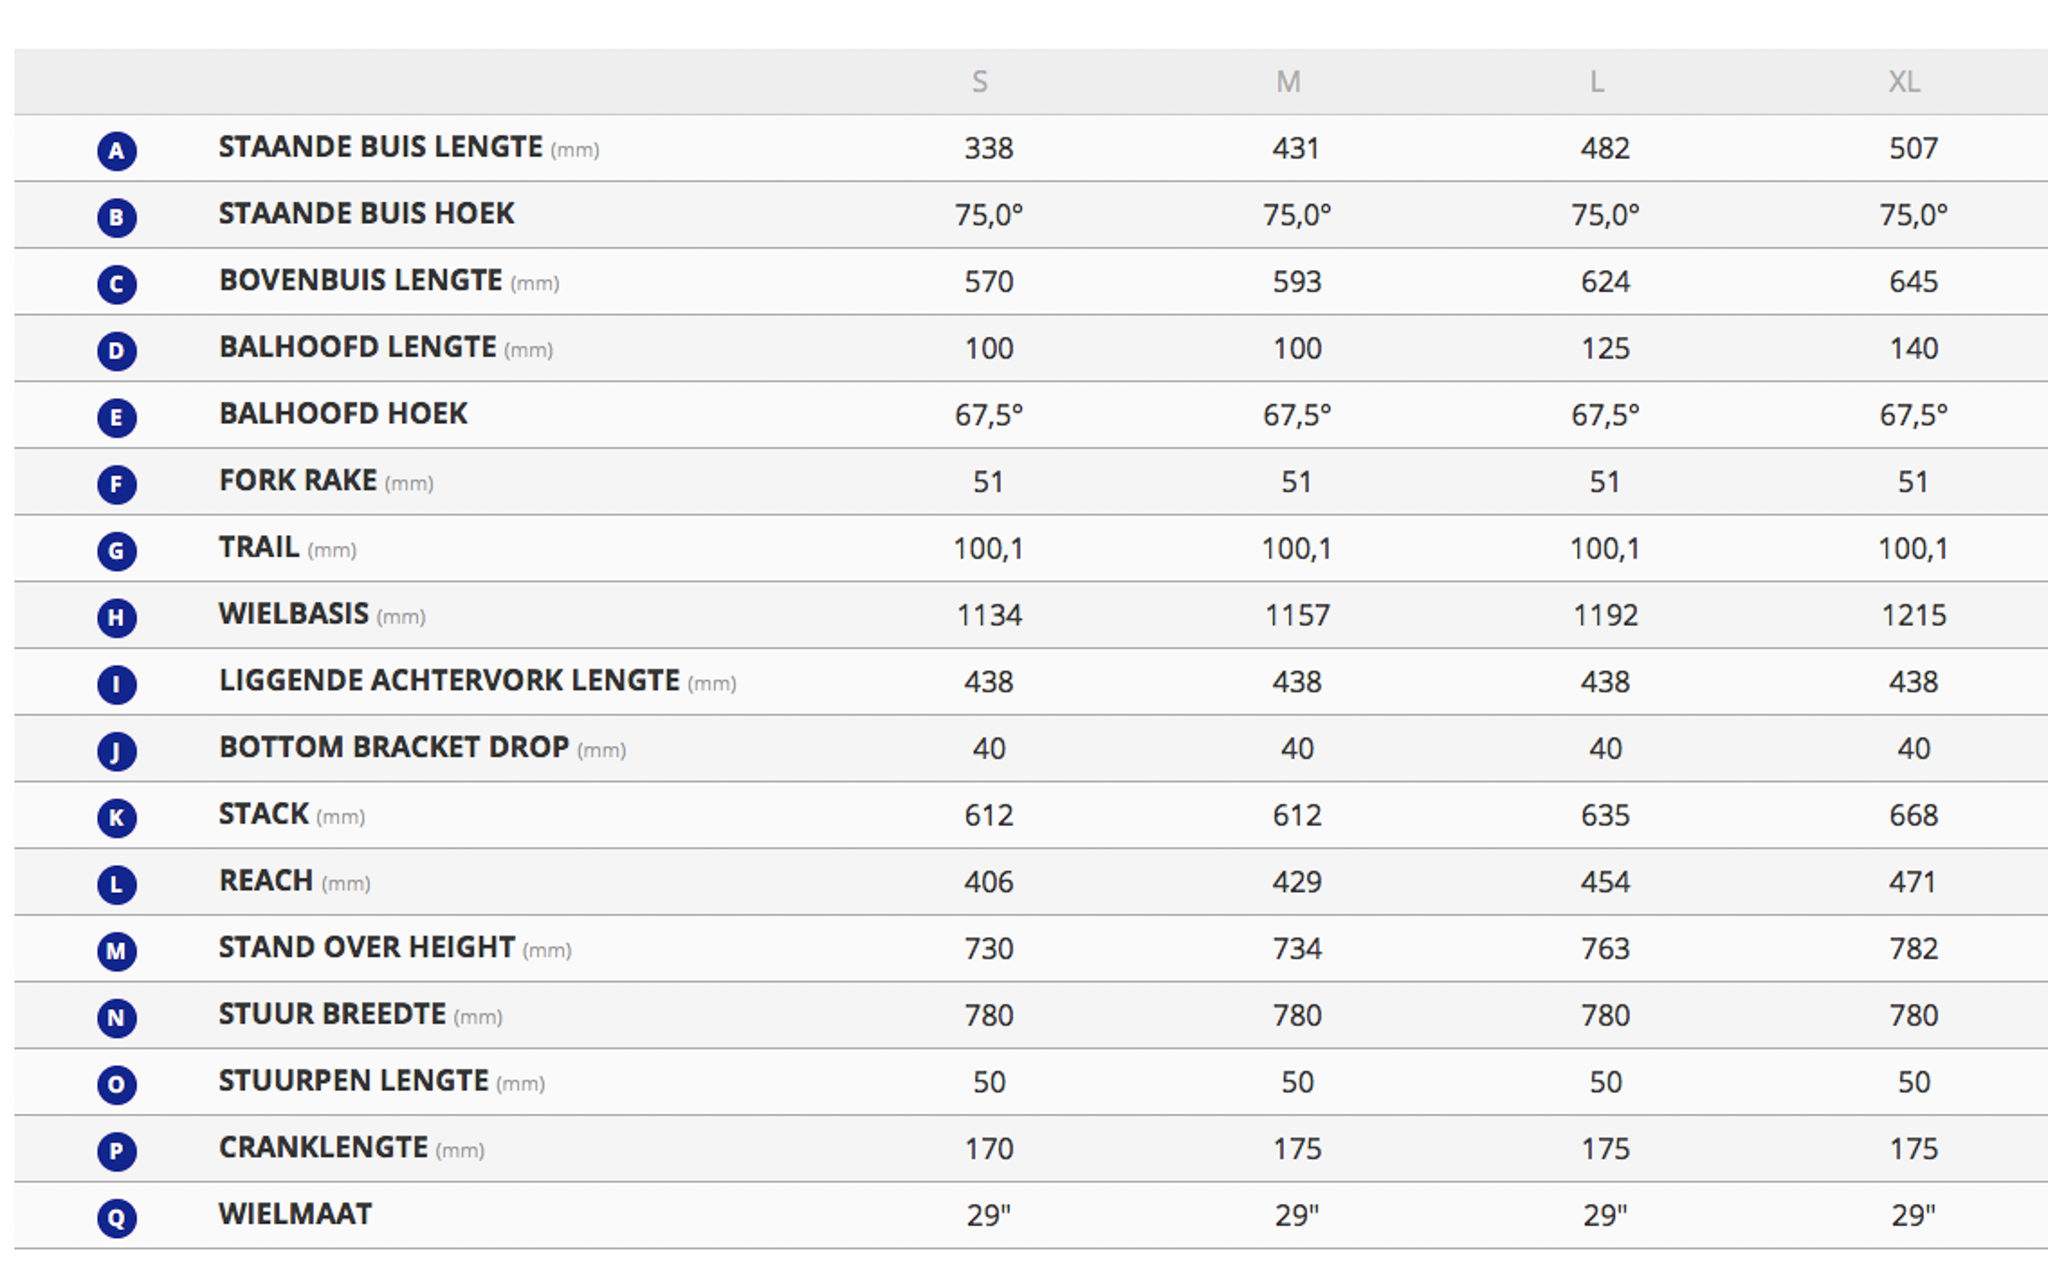Click the M icon for Stand Over Height
2048x1280 pixels.
[116, 951]
